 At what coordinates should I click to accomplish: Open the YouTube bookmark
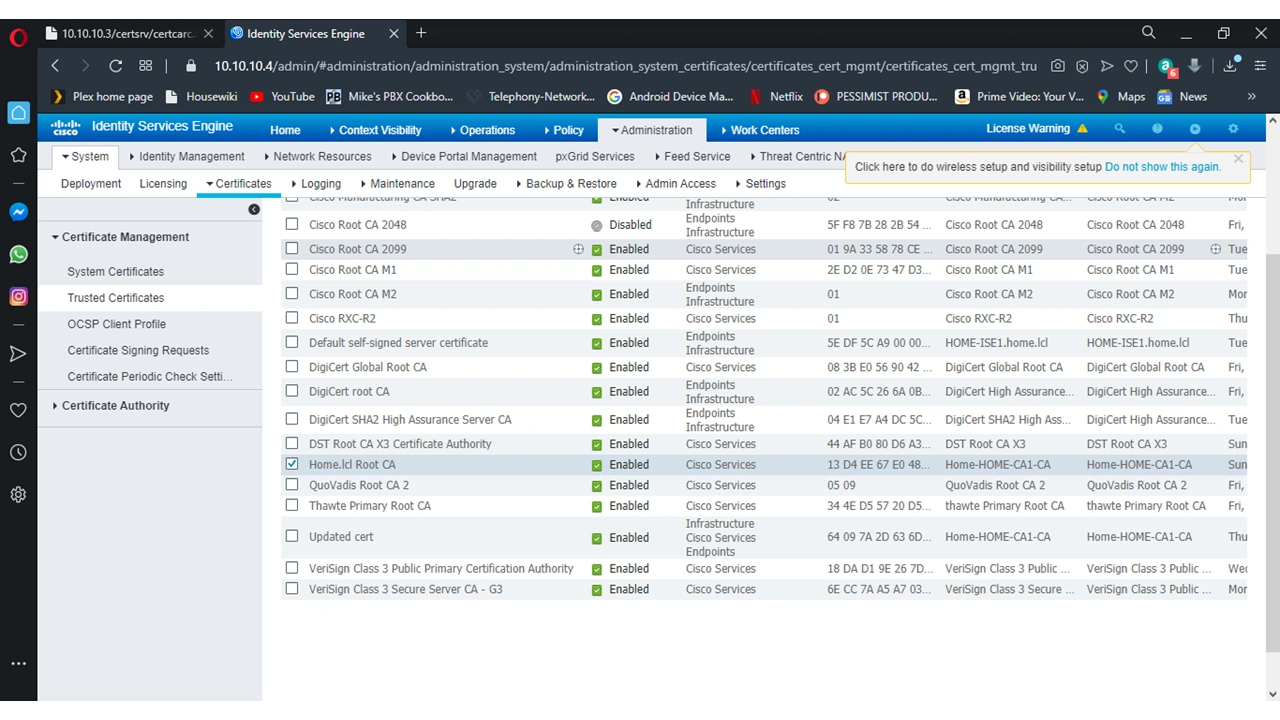(282, 97)
